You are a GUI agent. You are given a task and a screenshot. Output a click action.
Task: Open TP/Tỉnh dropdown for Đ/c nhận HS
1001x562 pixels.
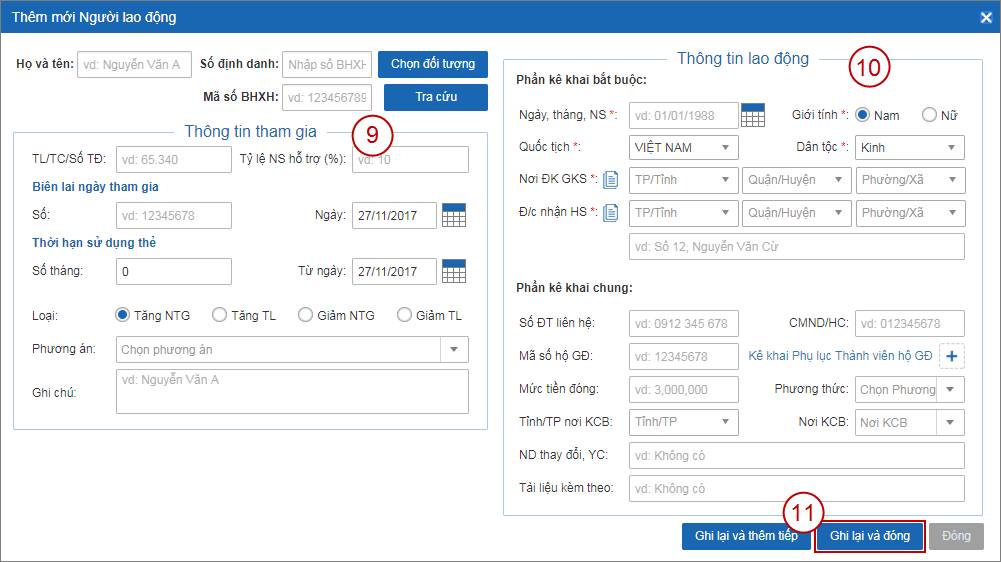(x=683, y=213)
